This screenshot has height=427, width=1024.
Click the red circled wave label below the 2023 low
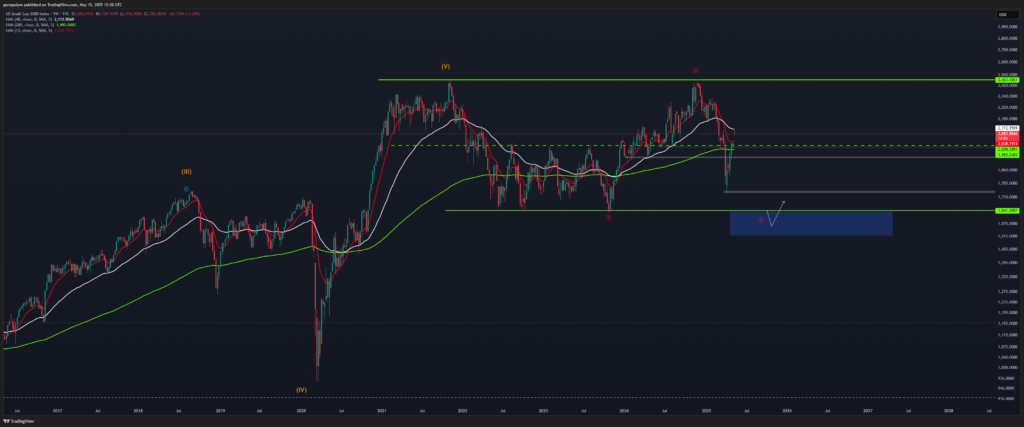coord(608,217)
